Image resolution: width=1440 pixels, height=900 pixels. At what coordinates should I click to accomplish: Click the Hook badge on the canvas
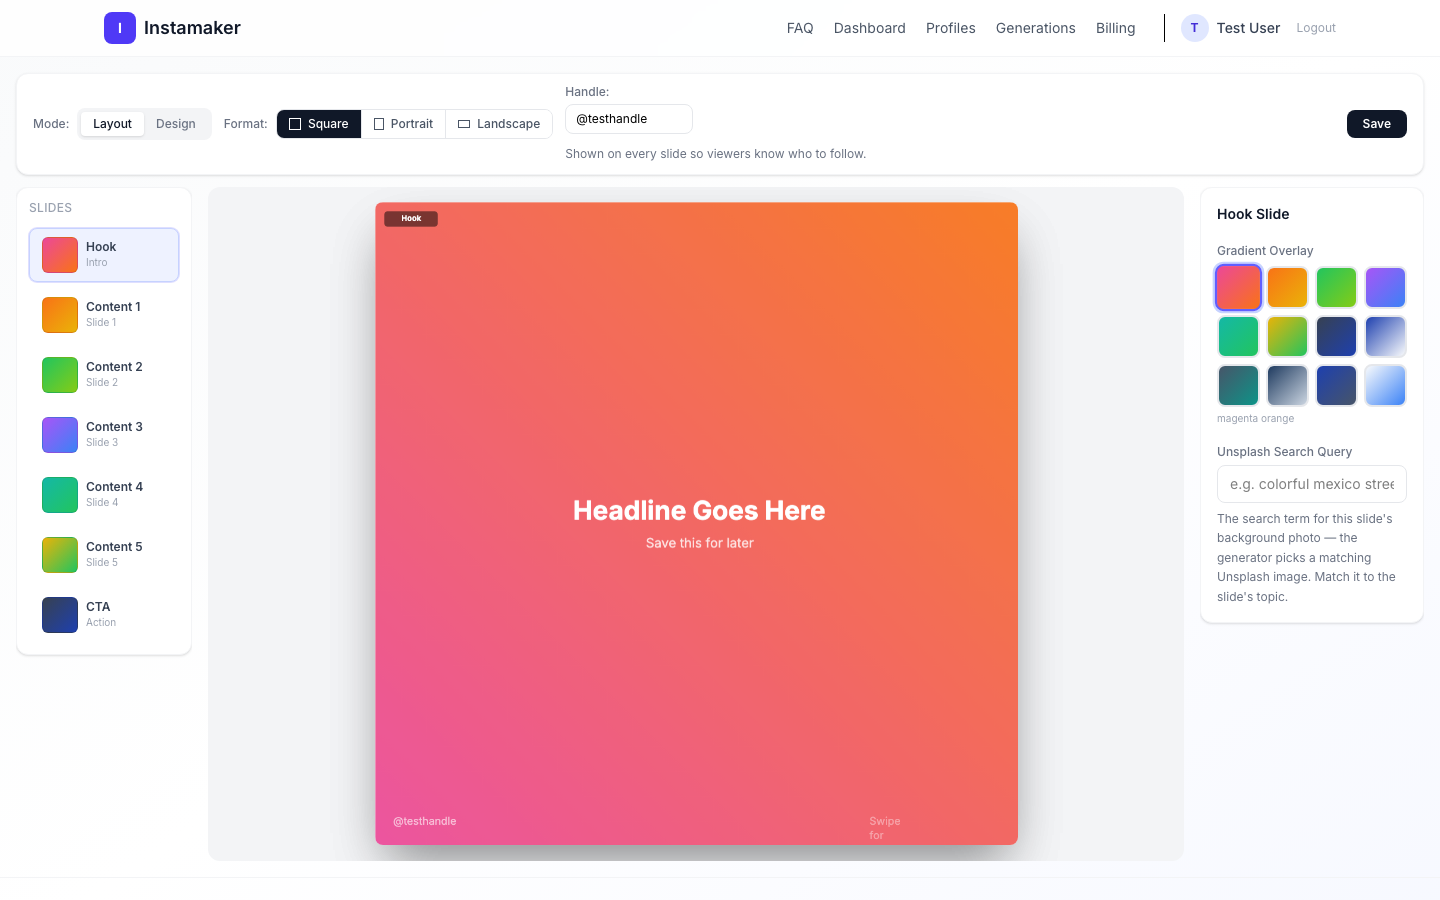(411, 218)
